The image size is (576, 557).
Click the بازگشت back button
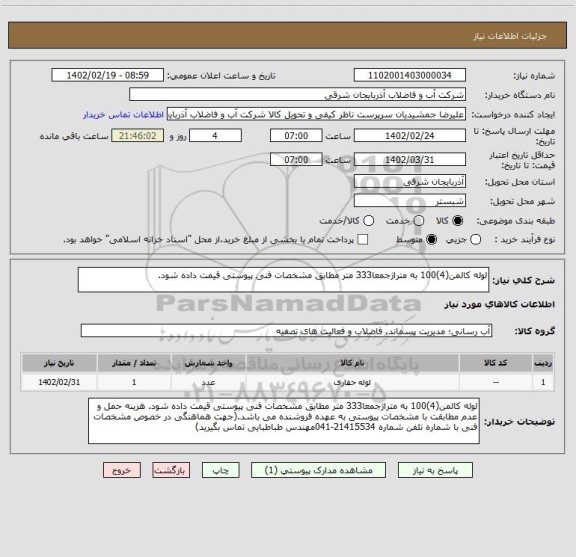(x=171, y=470)
